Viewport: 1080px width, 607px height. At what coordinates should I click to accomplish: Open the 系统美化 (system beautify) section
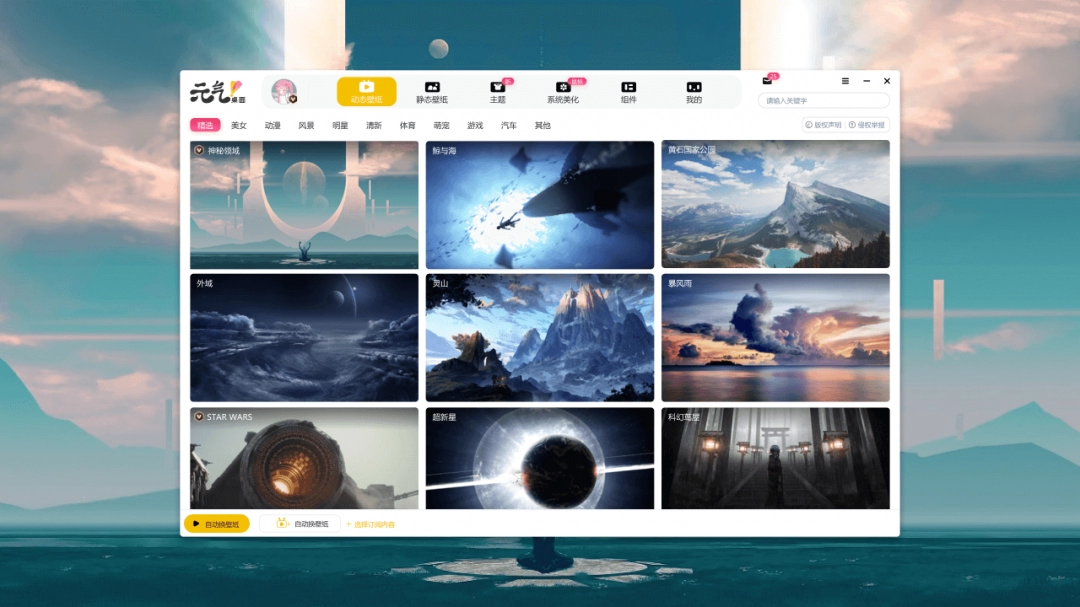click(563, 92)
